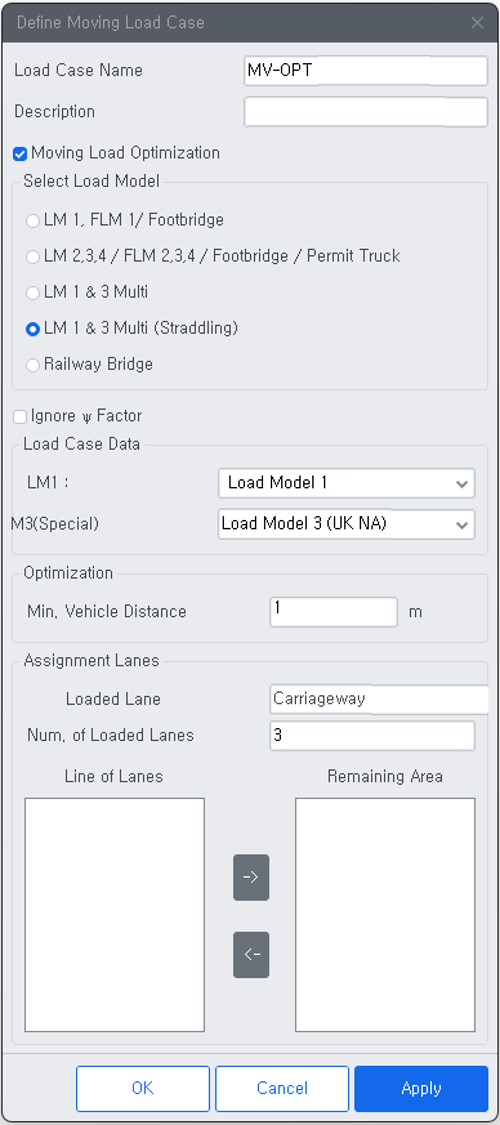Click the Cancel button
Screen dimensions: 500x1125
point(282,1088)
